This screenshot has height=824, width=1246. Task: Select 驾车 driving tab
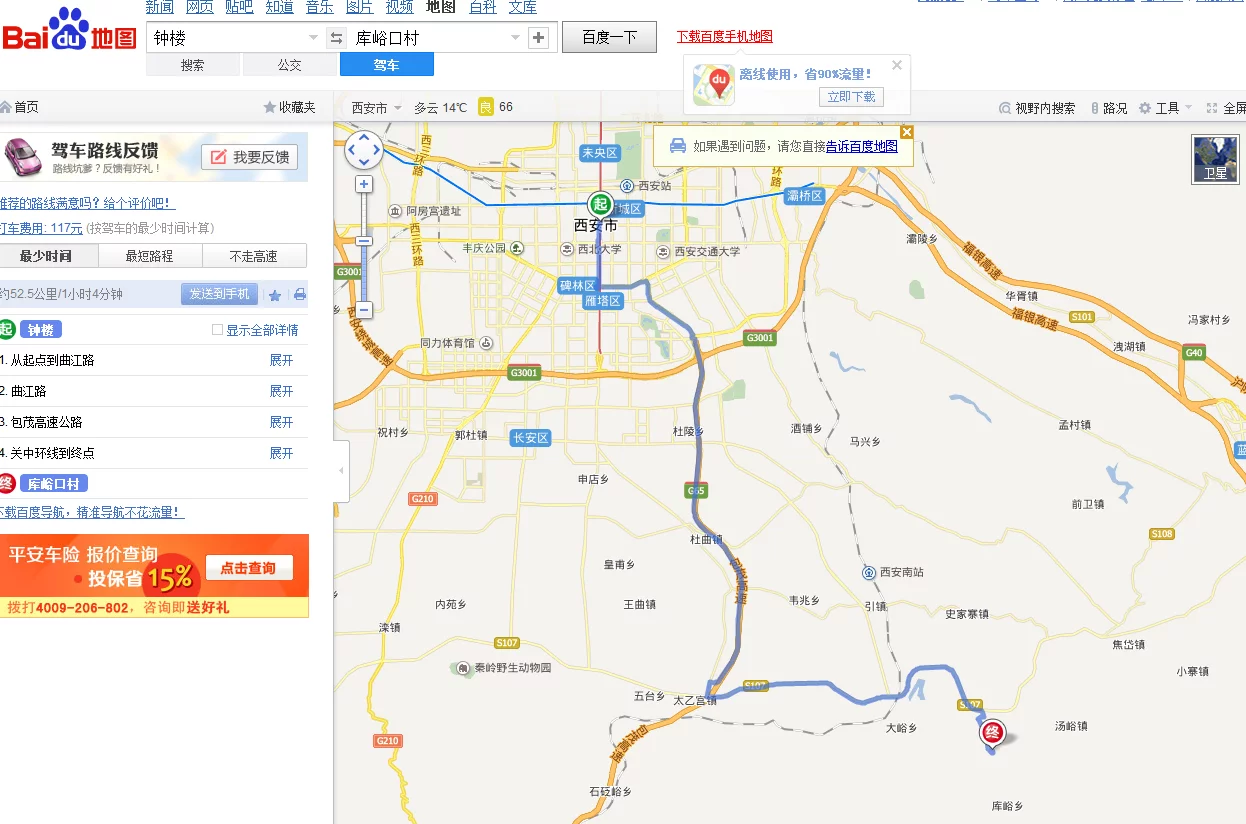coord(387,65)
